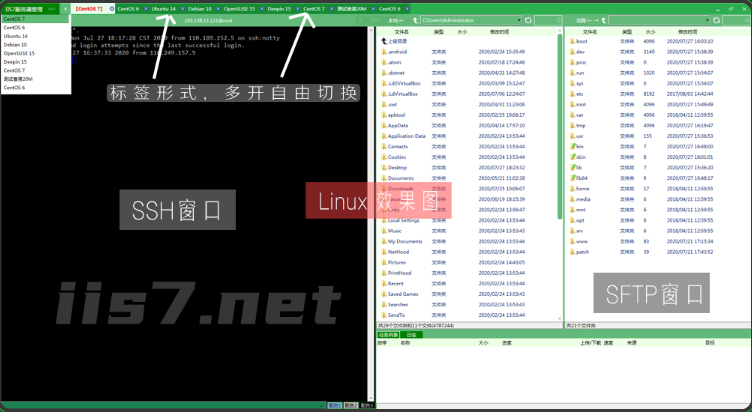
Task: Choose Deepin 15 in the server dropdown list
Action: click(36, 62)
